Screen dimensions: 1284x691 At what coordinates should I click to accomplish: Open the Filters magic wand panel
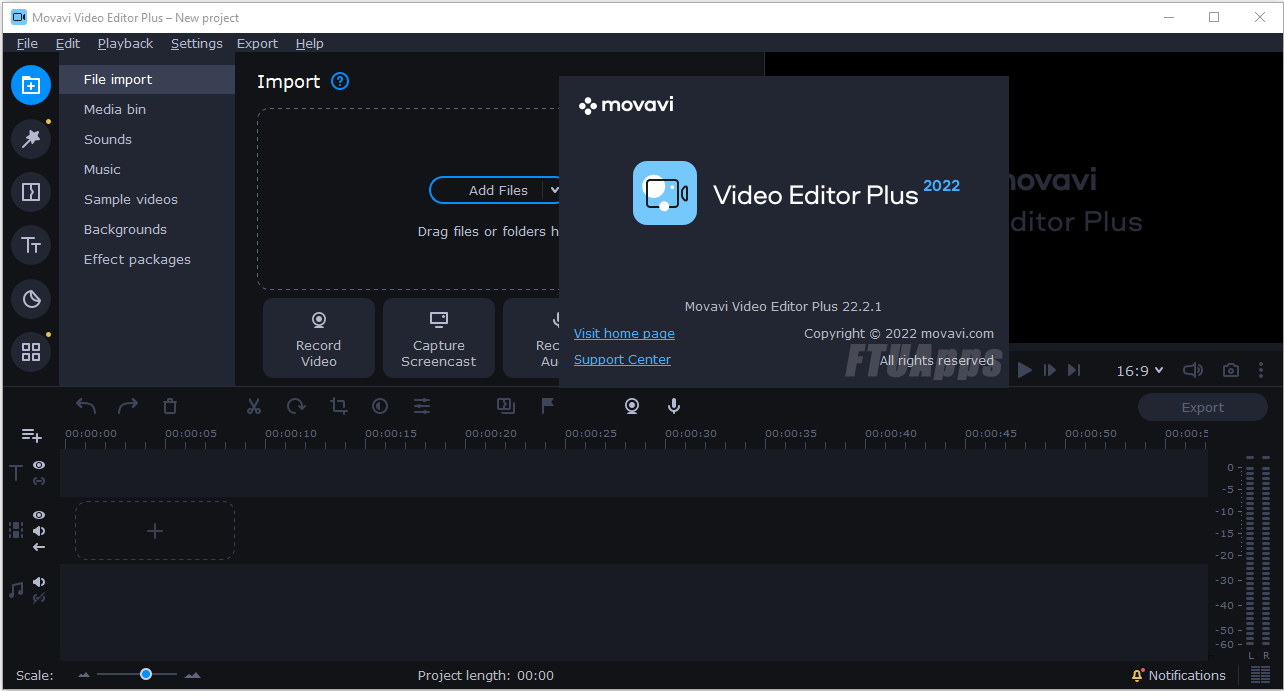click(31, 139)
